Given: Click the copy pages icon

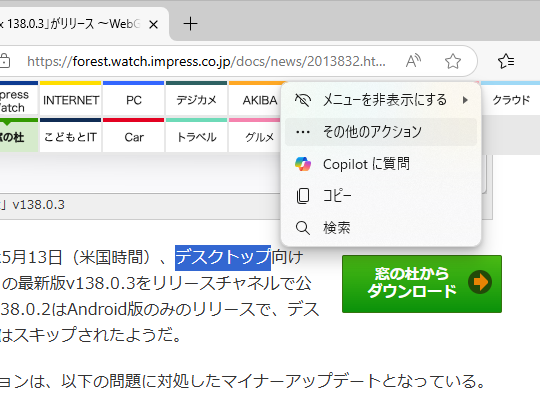Looking at the screenshot, I should coord(303,196).
